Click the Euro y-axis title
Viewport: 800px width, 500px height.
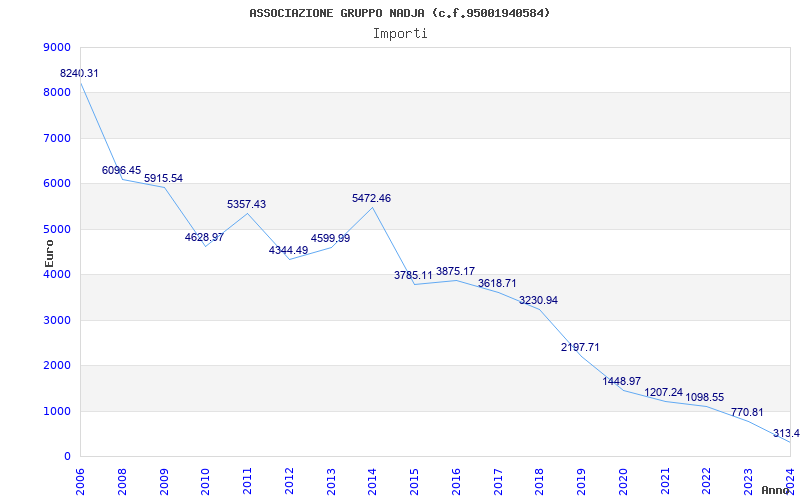pyautogui.click(x=49, y=253)
